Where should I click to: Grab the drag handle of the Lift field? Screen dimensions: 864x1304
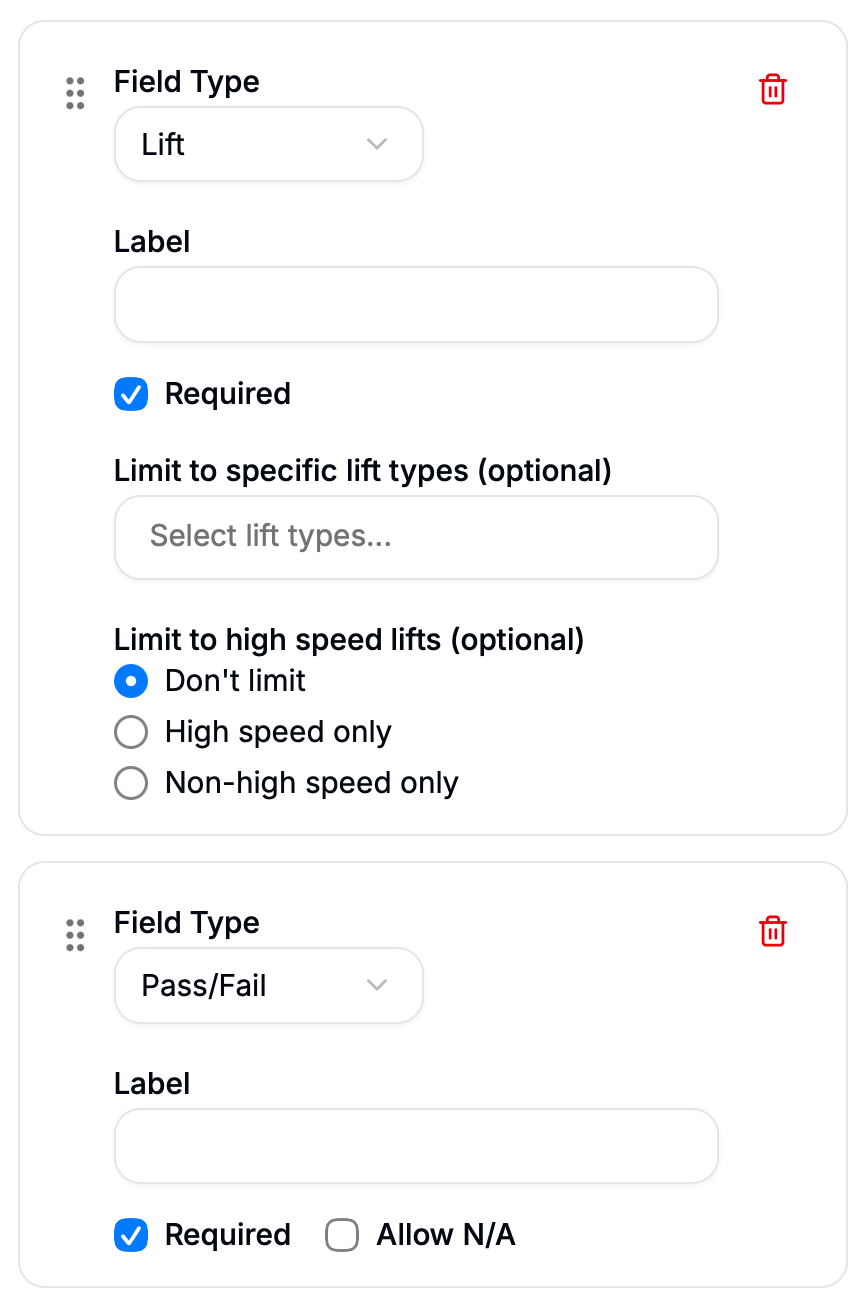[x=75, y=93]
